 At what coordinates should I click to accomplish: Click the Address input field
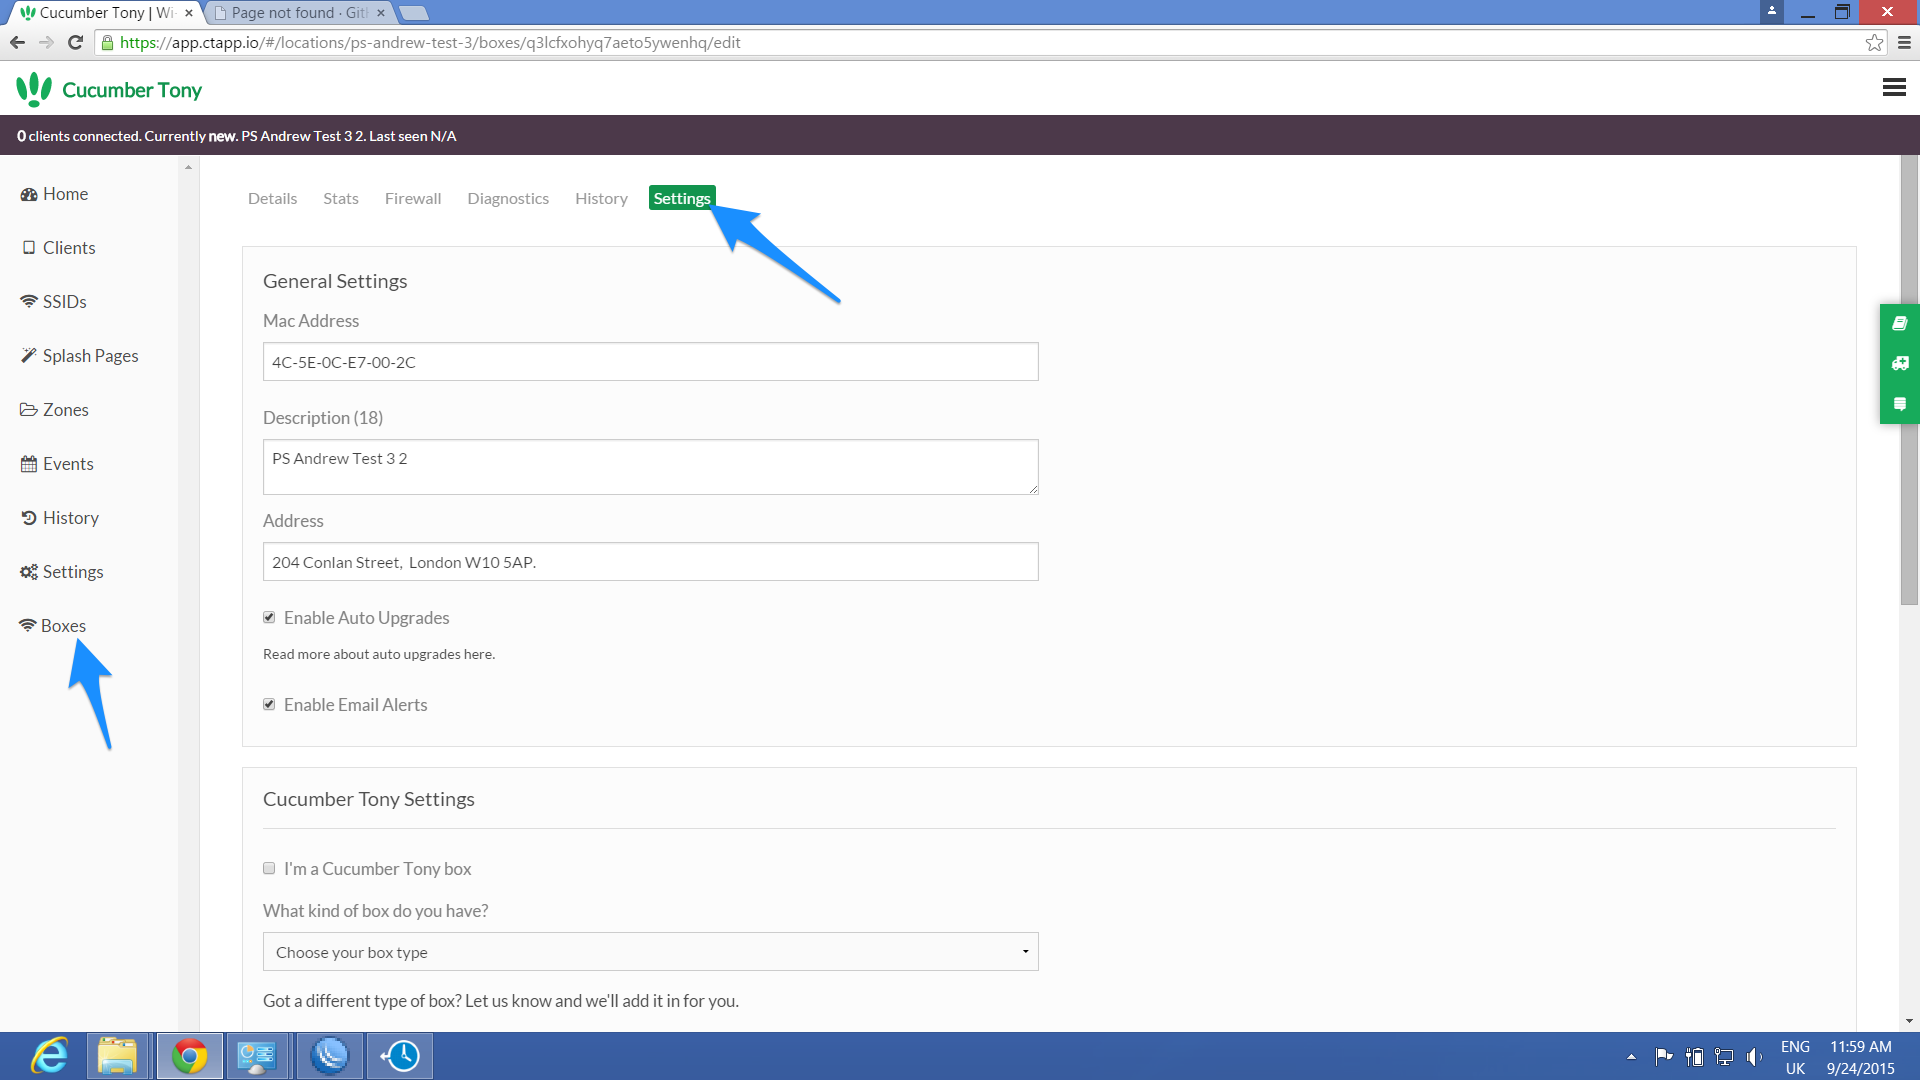(650, 562)
